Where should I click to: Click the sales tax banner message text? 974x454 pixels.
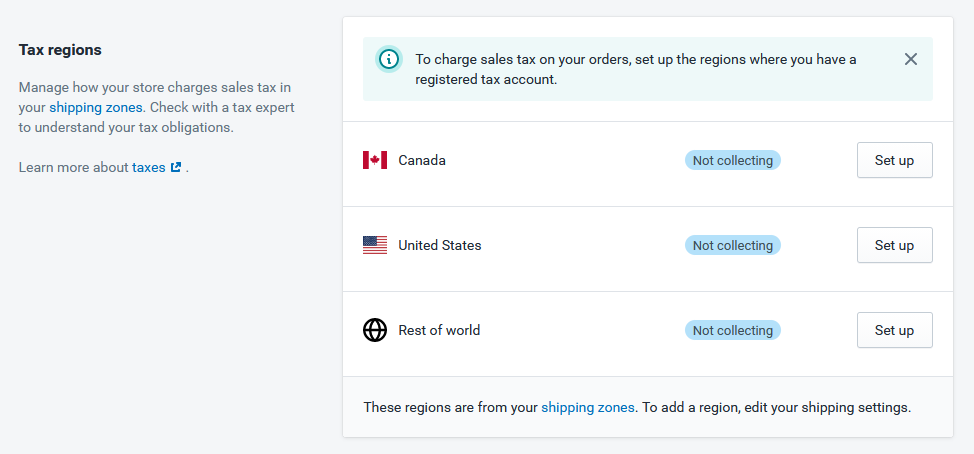[x=636, y=69]
